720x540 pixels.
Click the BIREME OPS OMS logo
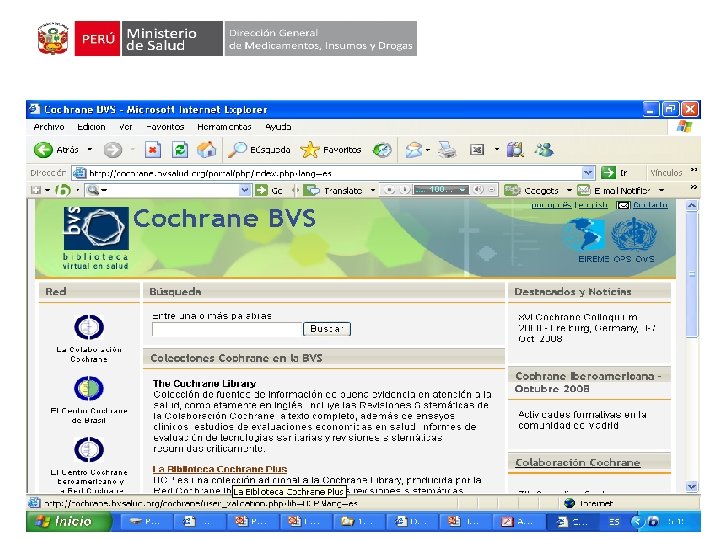[611, 240]
